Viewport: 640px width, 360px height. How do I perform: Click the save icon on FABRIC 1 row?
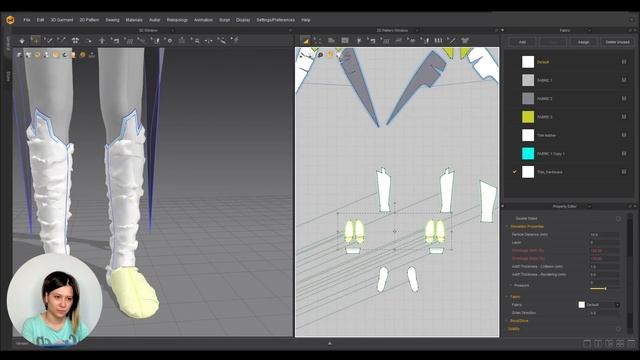[x=624, y=80]
